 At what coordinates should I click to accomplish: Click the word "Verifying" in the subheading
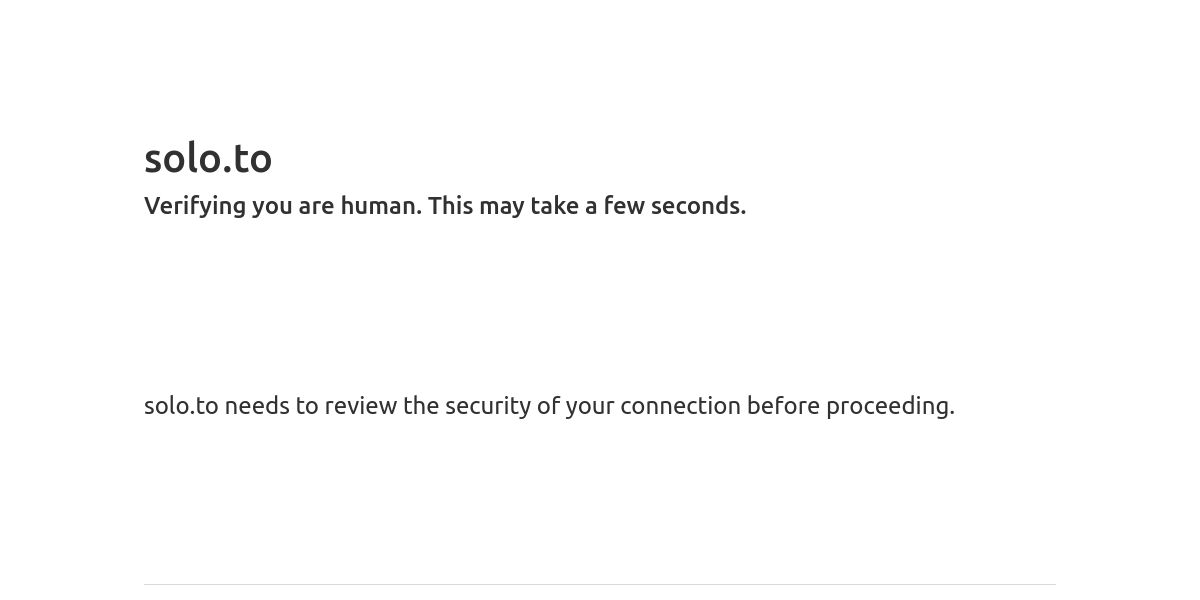click(195, 206)
